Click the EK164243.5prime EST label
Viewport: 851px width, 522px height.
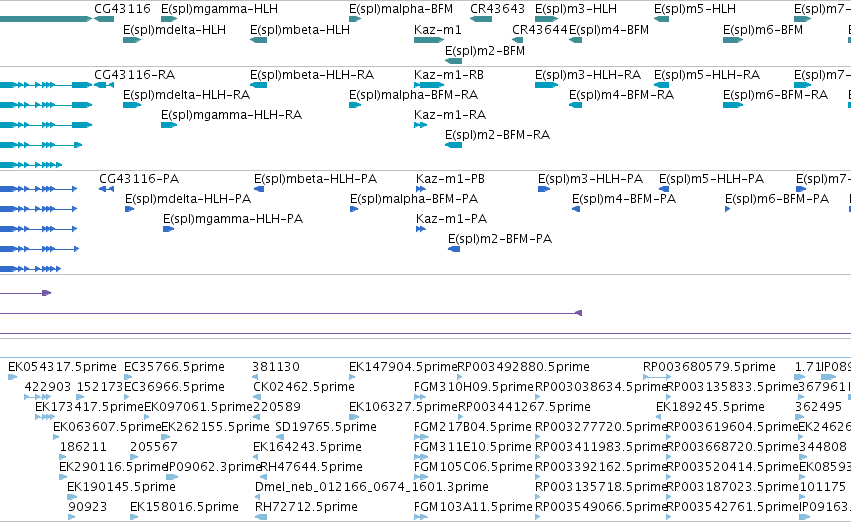[x=307, y=448]
